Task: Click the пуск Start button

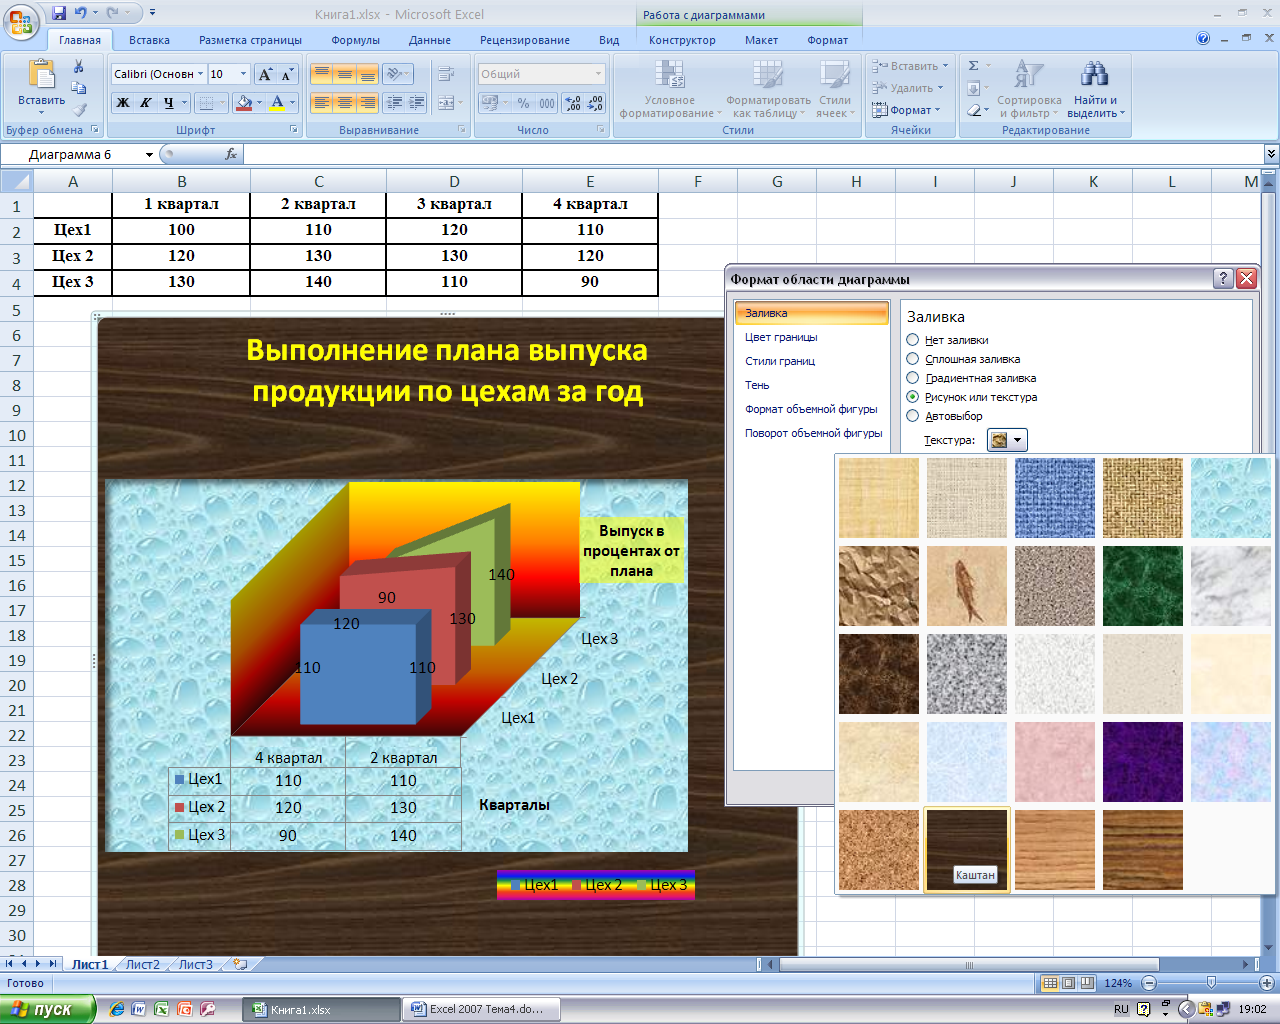Action: tap(48, 1009)
